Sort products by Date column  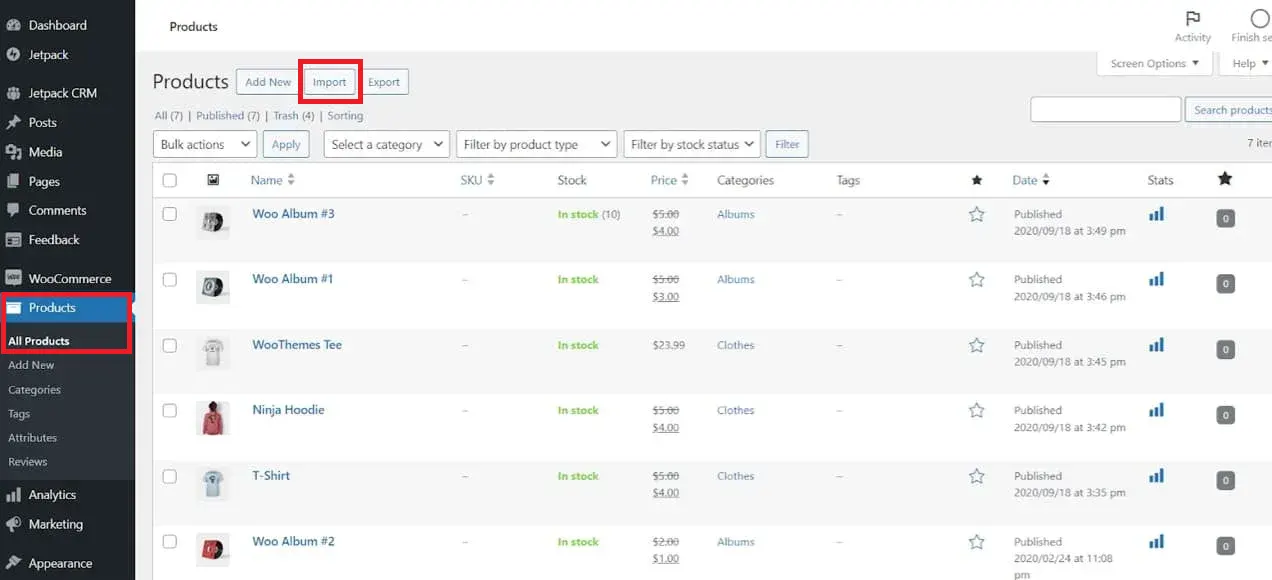tap(1031, 180)
